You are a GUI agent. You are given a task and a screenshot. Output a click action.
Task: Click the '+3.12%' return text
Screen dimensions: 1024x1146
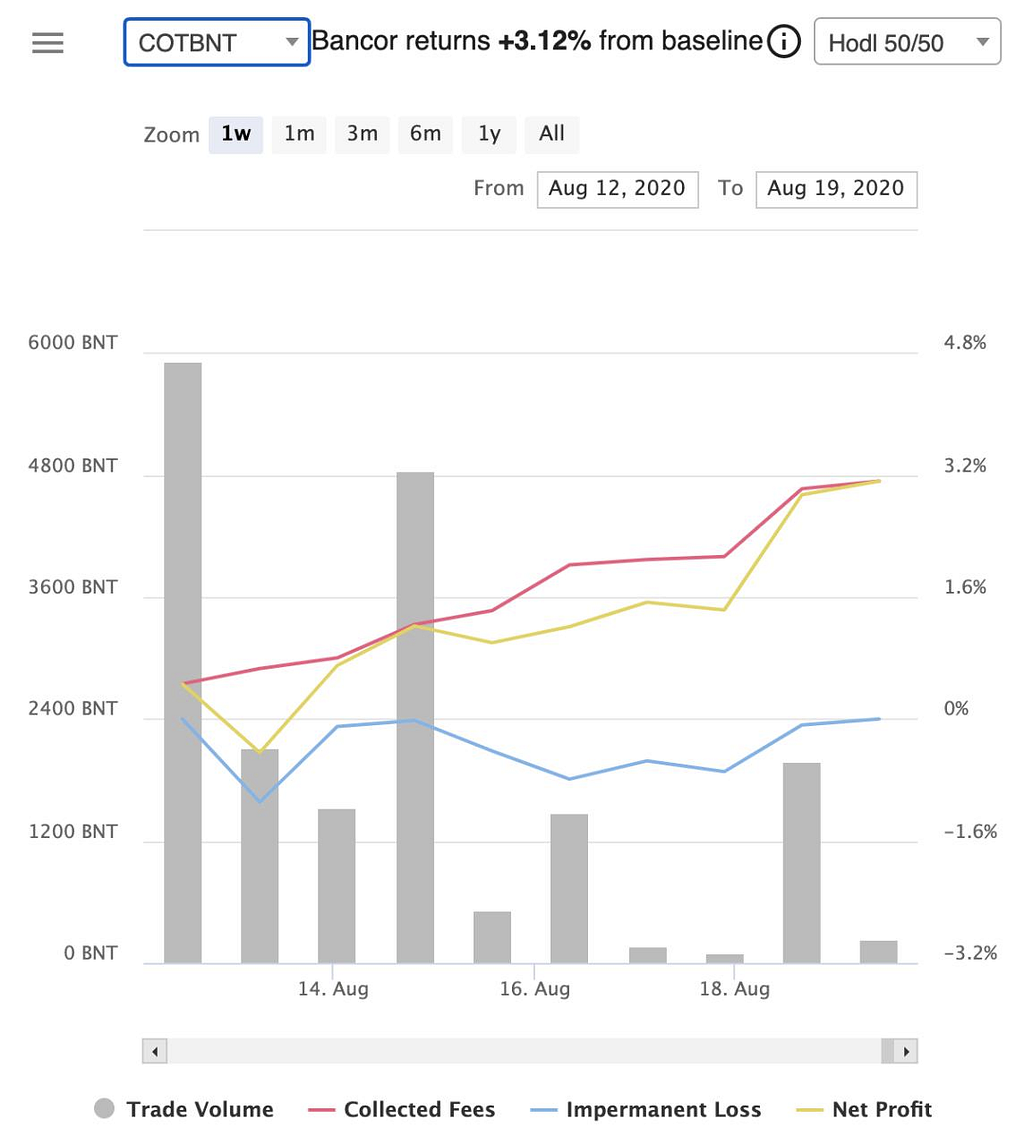pos(545,41)
